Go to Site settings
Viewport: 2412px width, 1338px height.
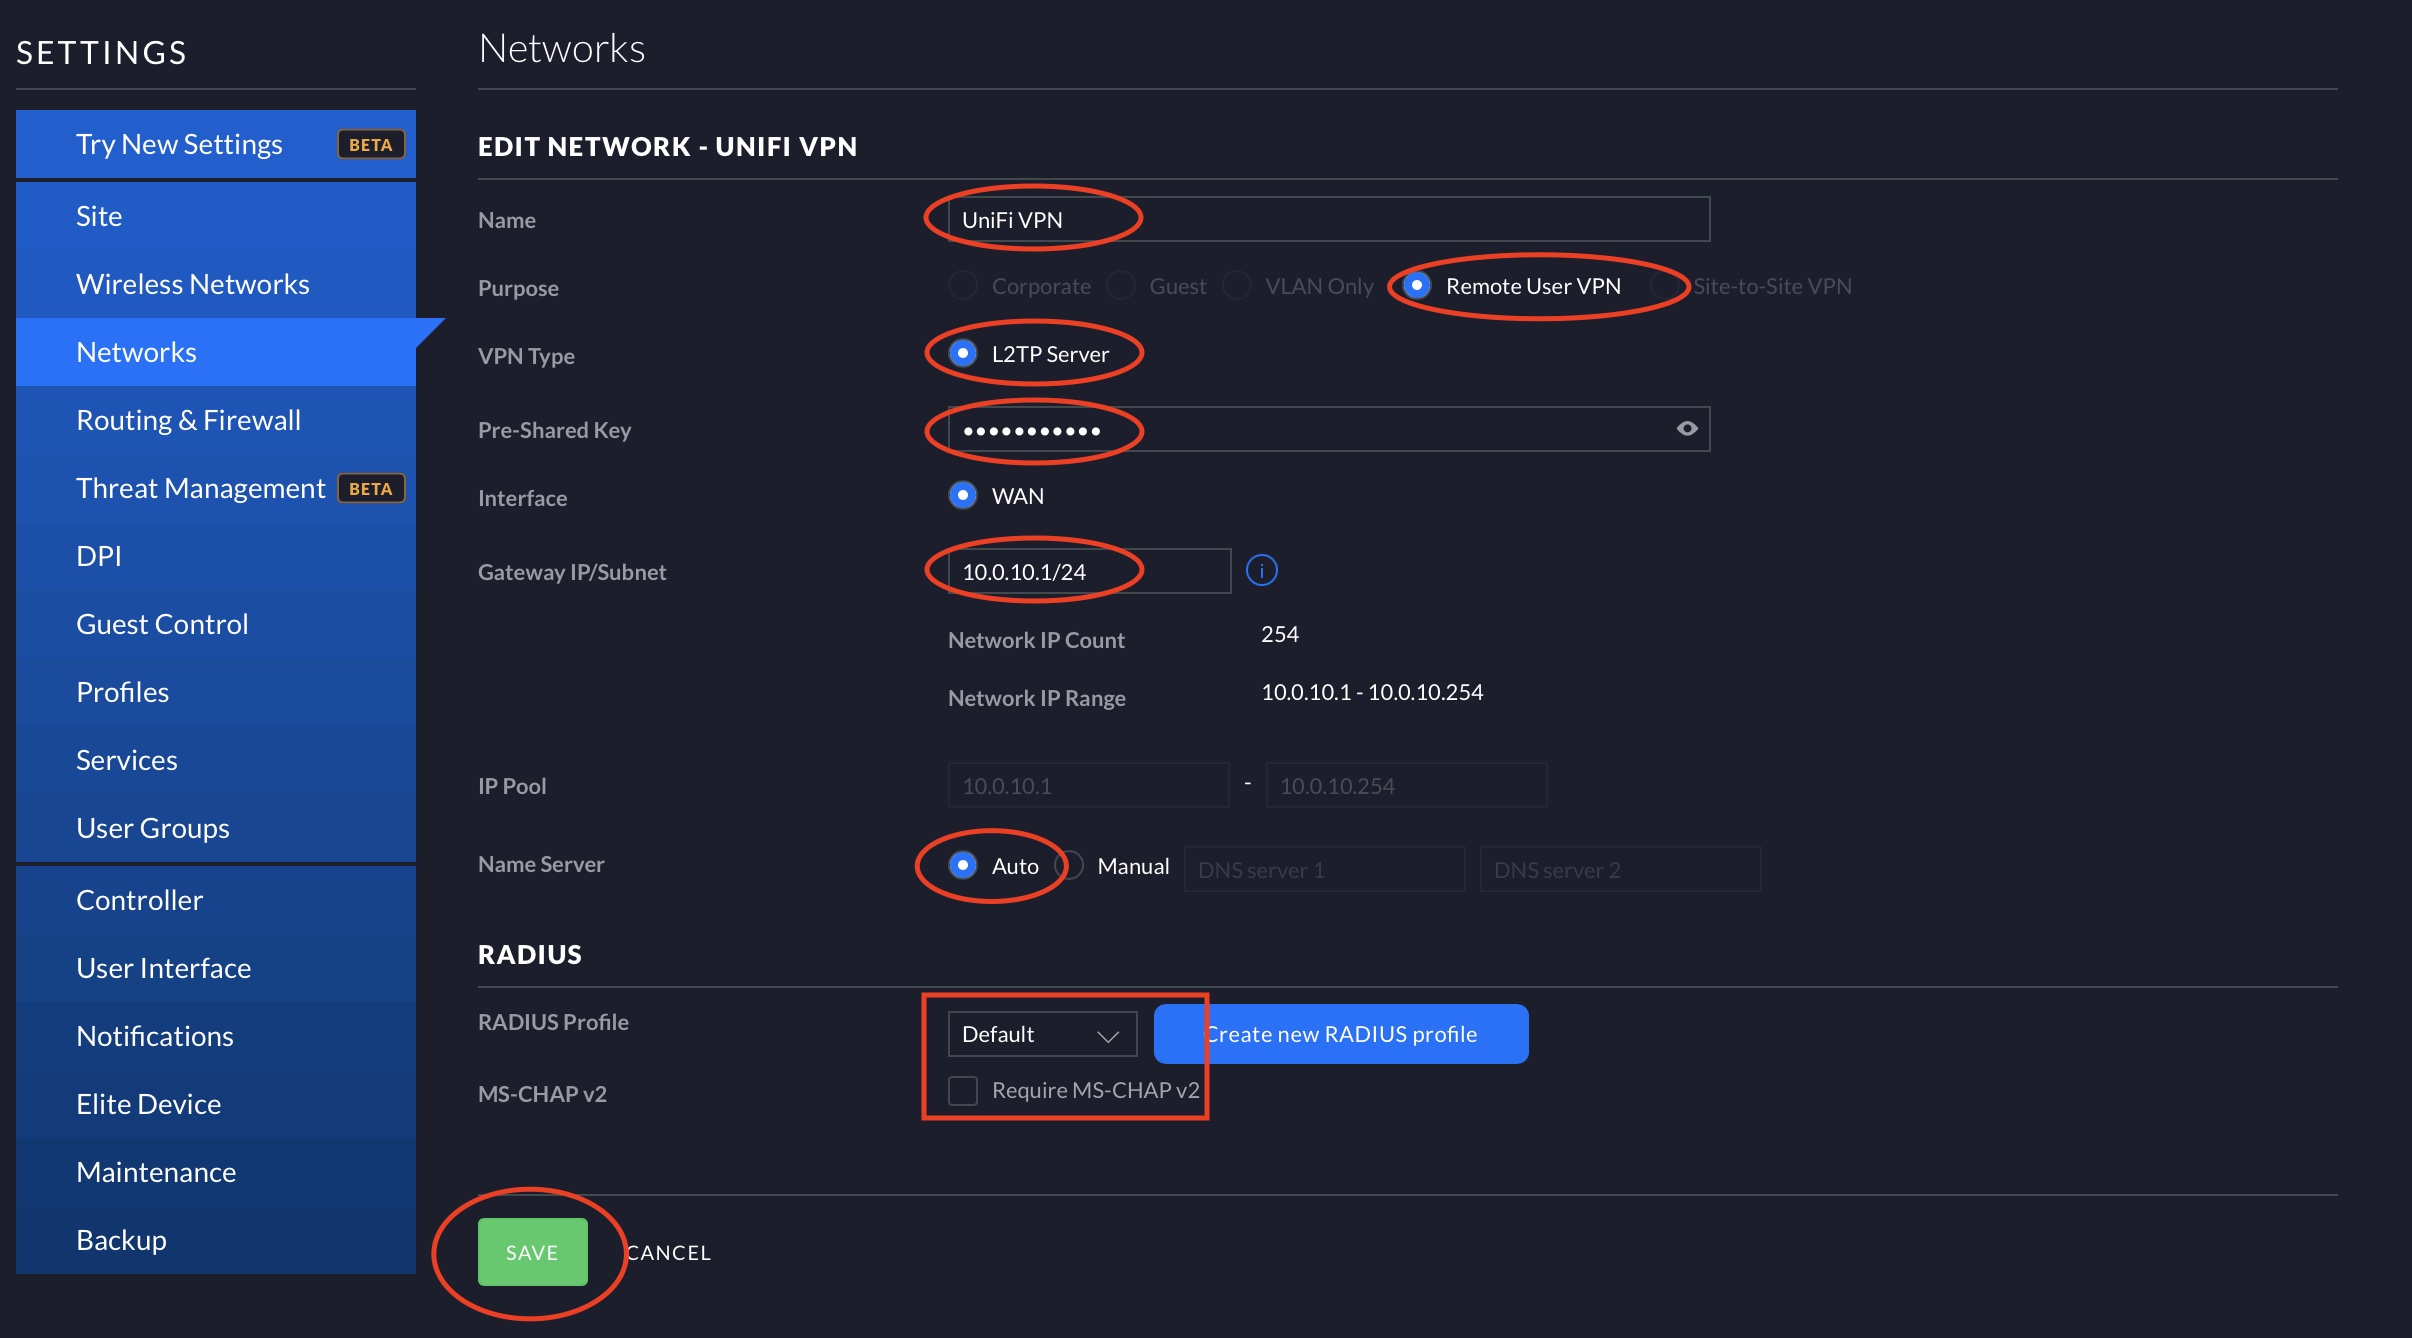[x=216, y=216]
